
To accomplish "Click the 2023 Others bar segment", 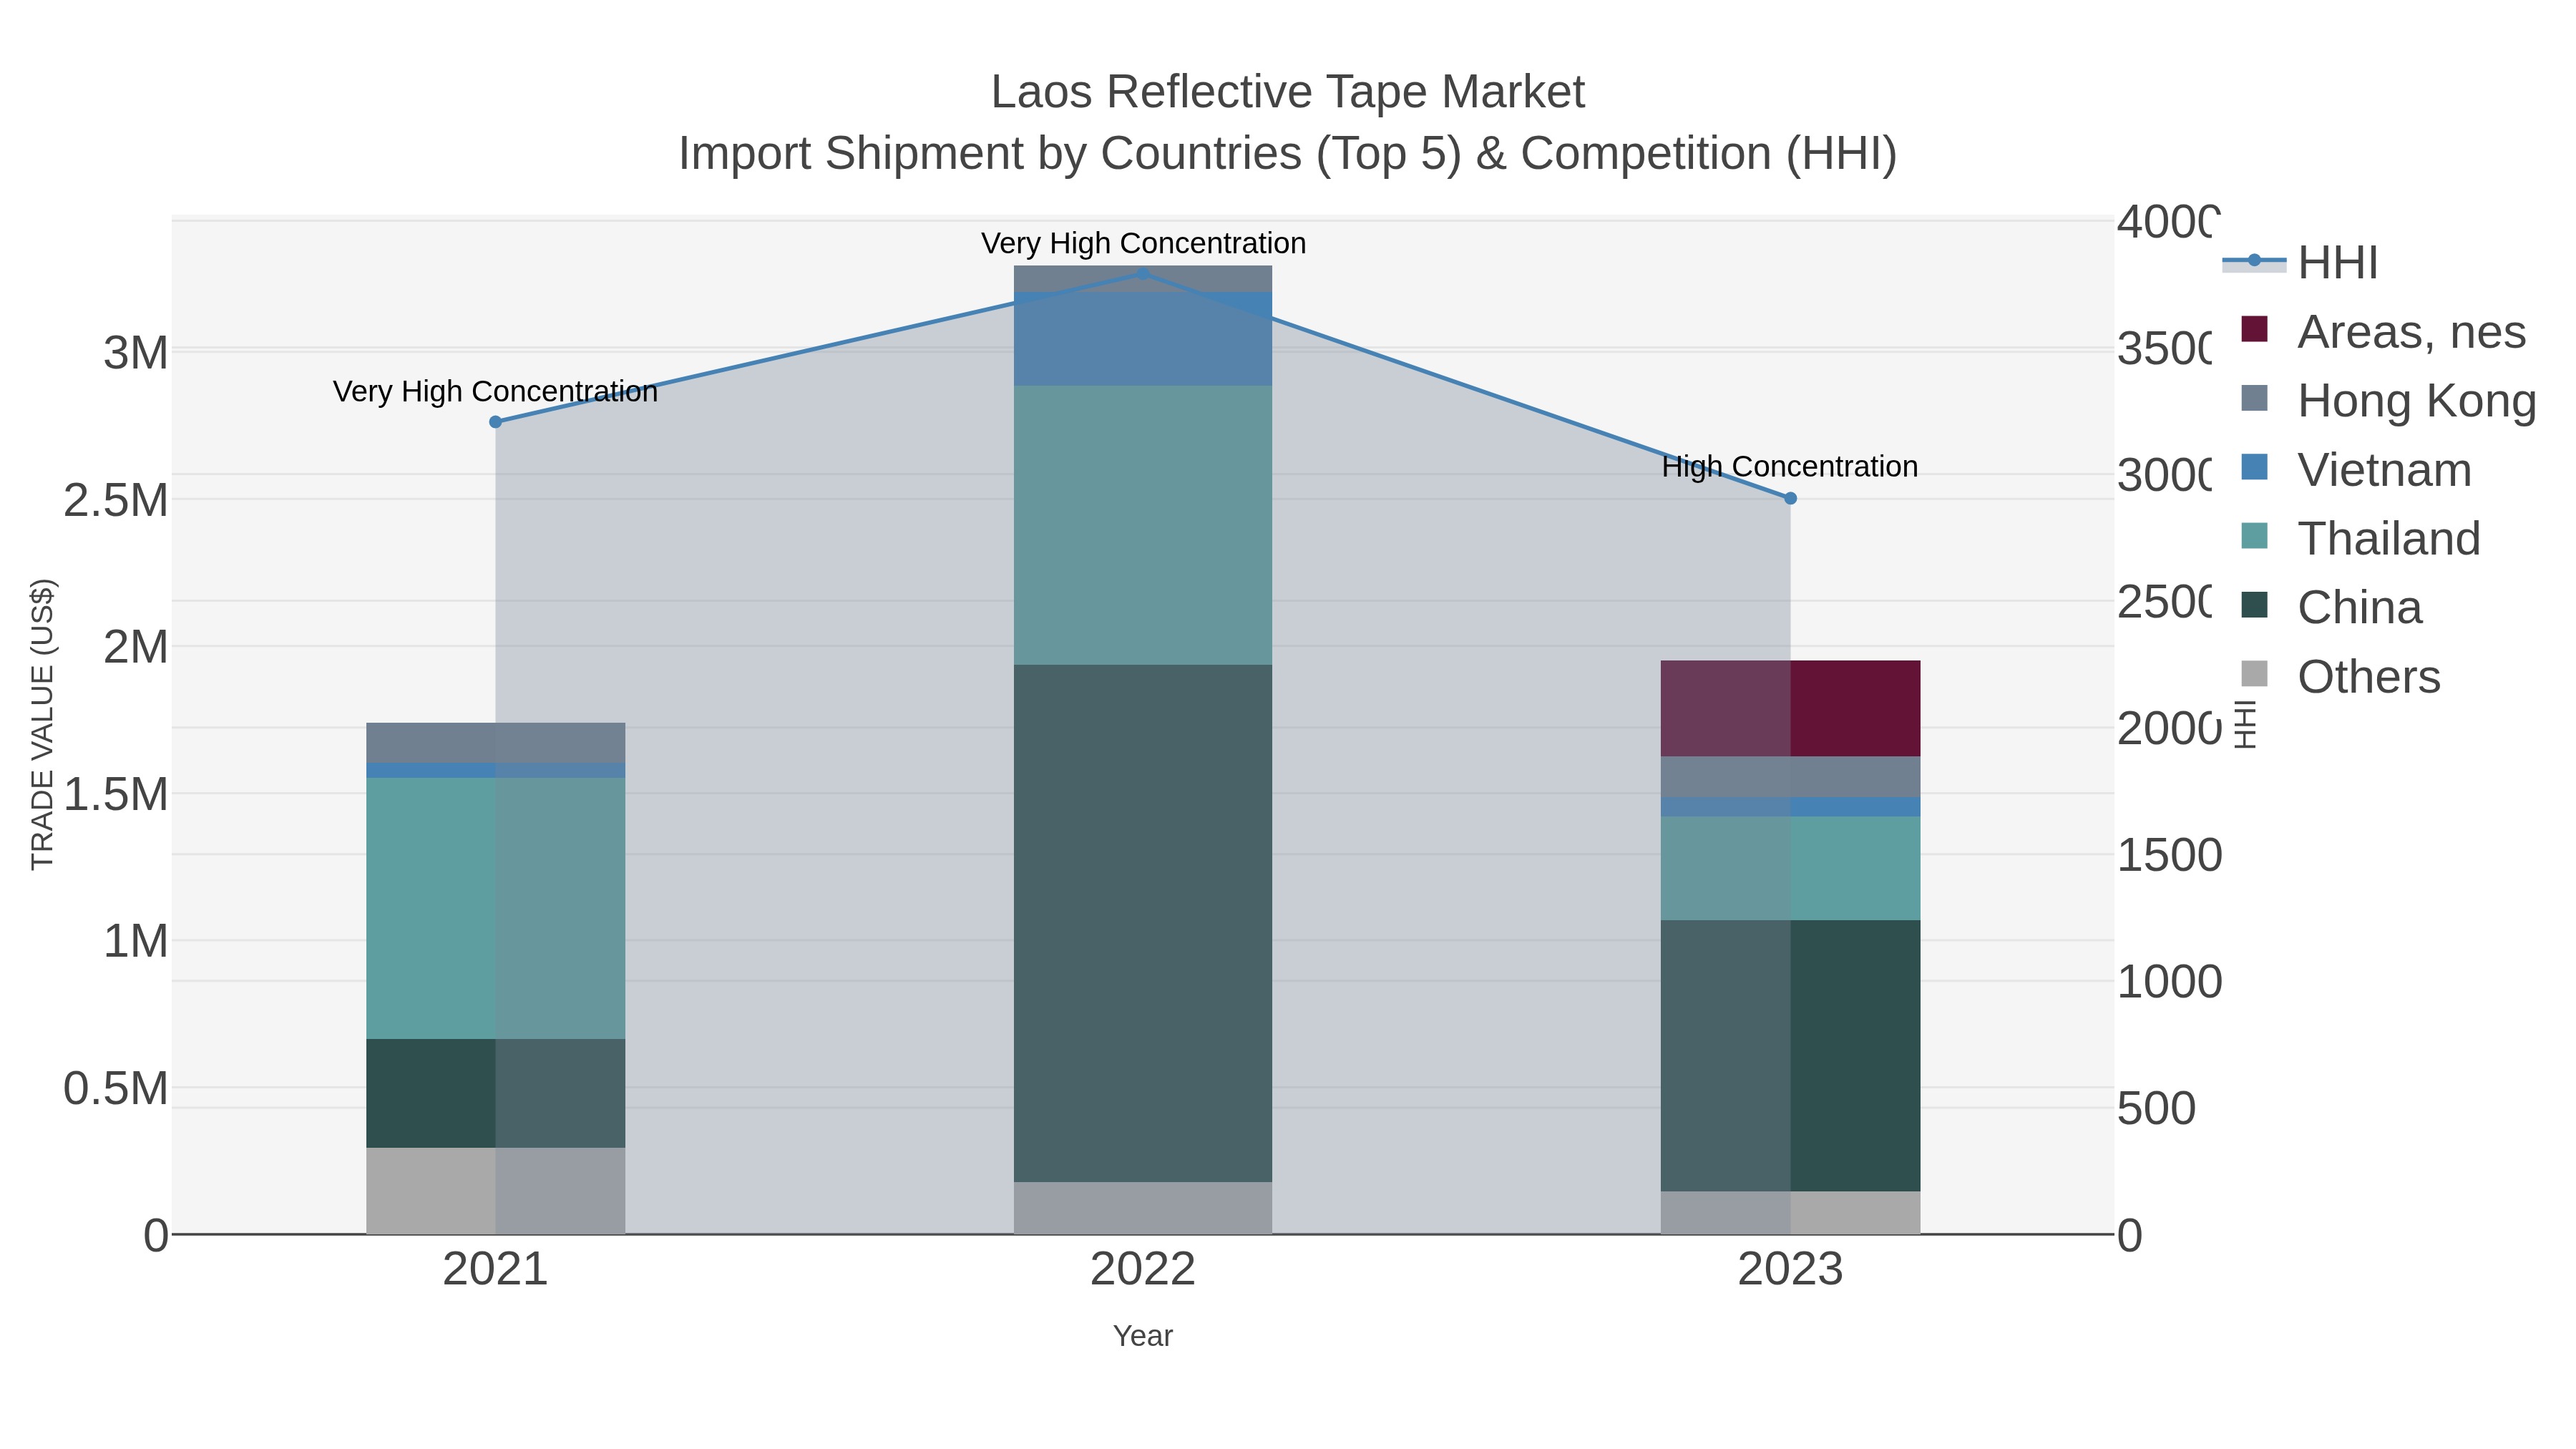I will click(x=1790, y=1212).
